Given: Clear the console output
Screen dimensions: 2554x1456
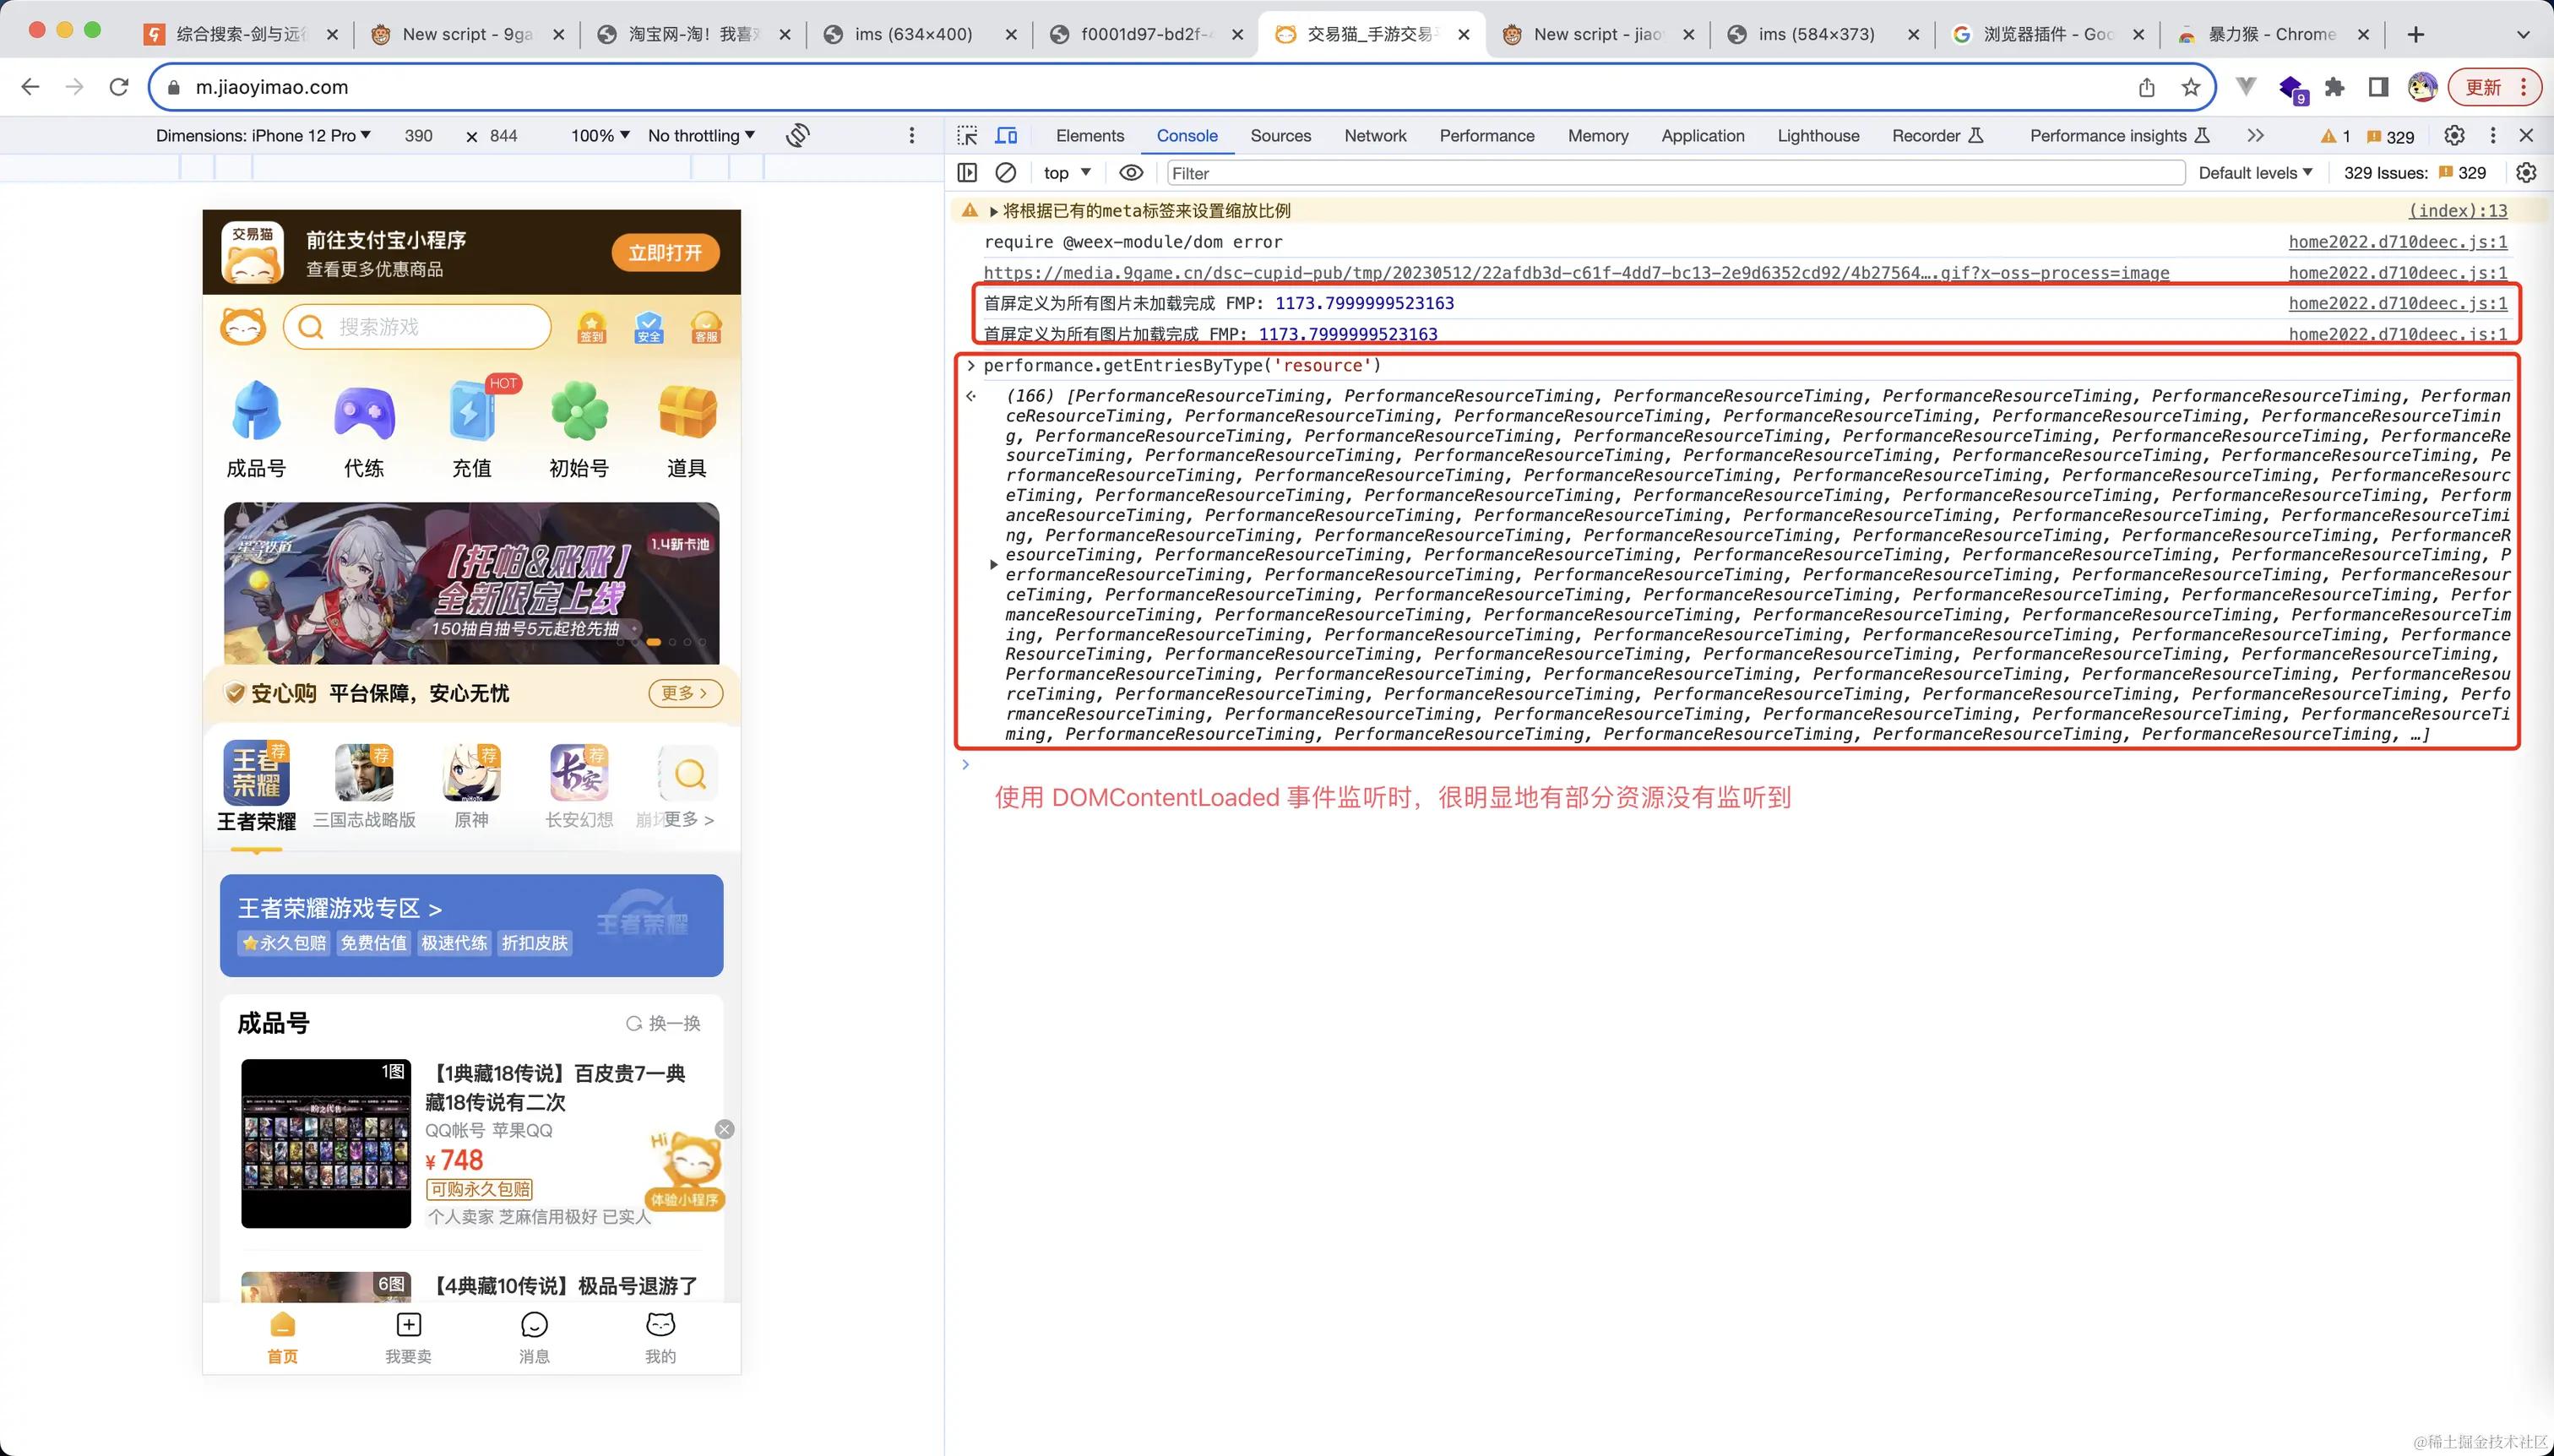Looking at the screenshot, I should [x=1005, y=172].
